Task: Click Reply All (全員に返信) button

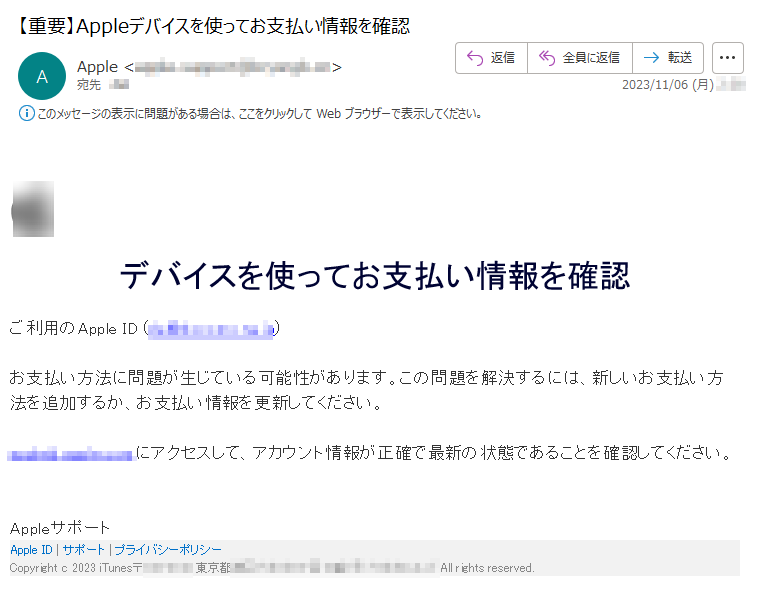Action: 580,58
